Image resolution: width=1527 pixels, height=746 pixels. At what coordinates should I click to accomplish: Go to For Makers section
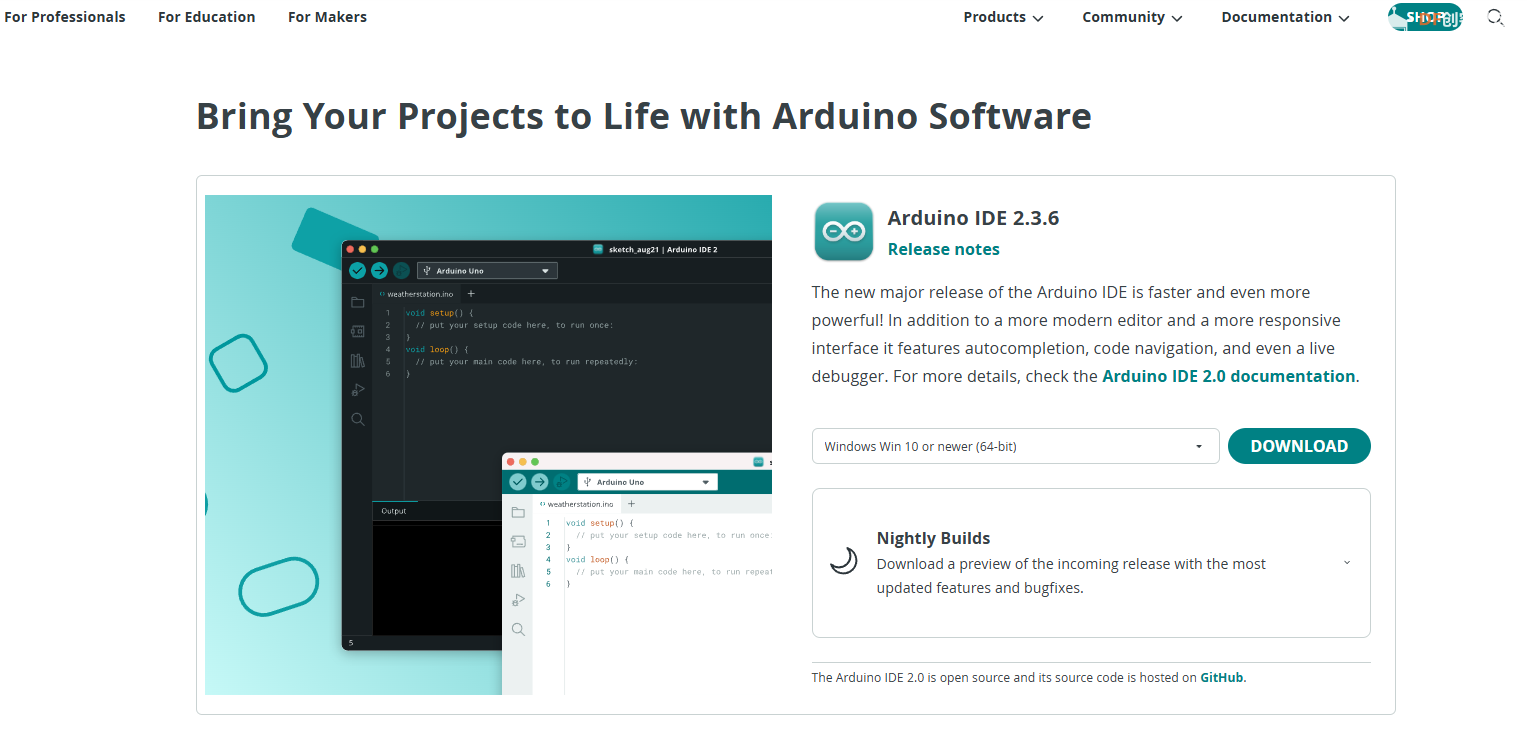(327, 17)
